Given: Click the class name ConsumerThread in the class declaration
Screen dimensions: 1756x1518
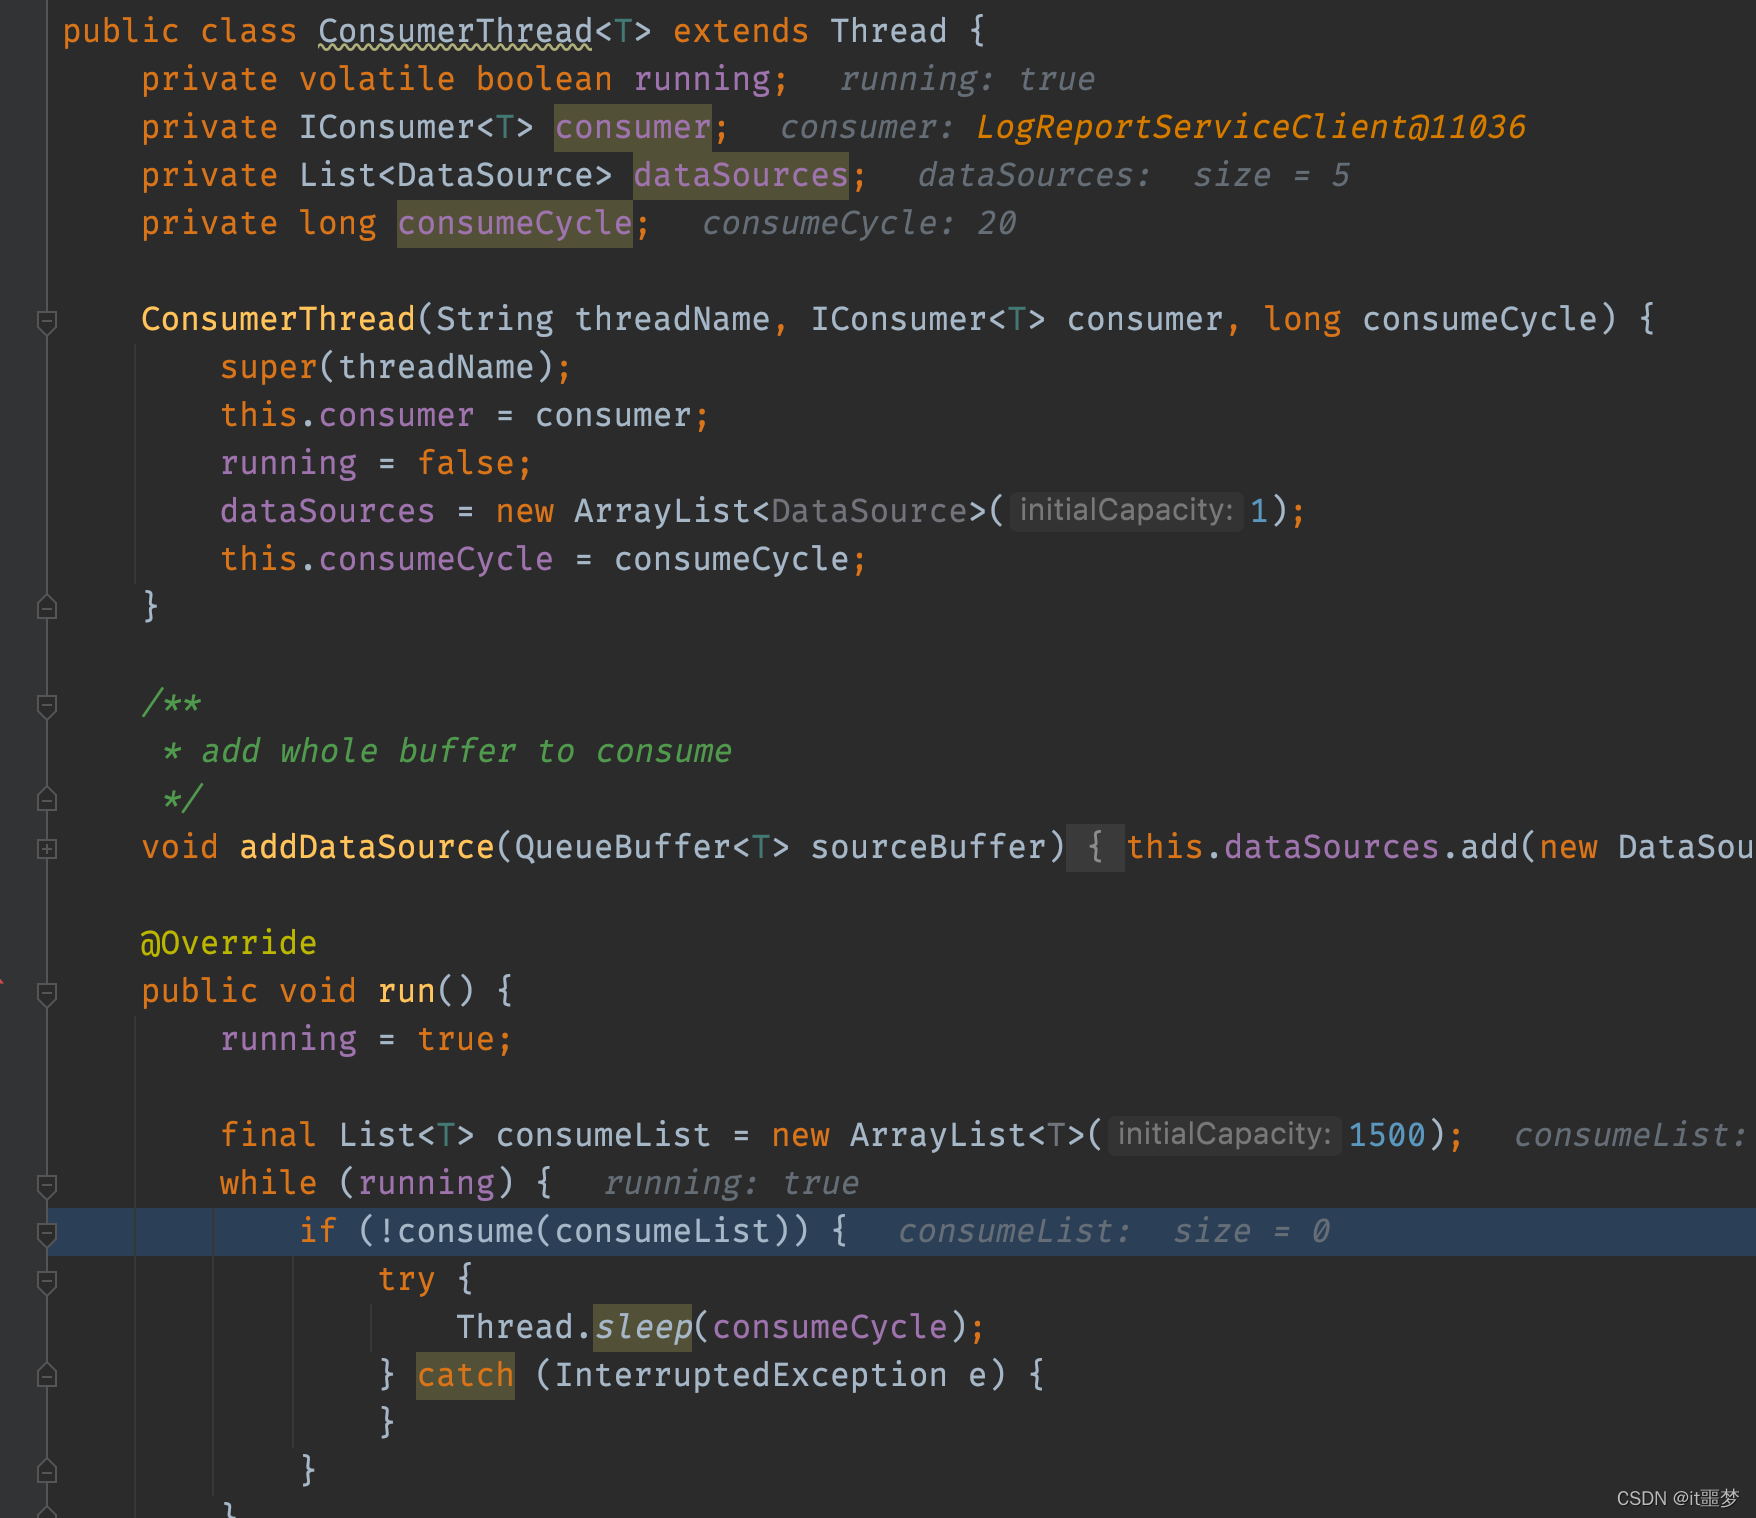Looking at the screenshot, I should [x=455, y=31].
